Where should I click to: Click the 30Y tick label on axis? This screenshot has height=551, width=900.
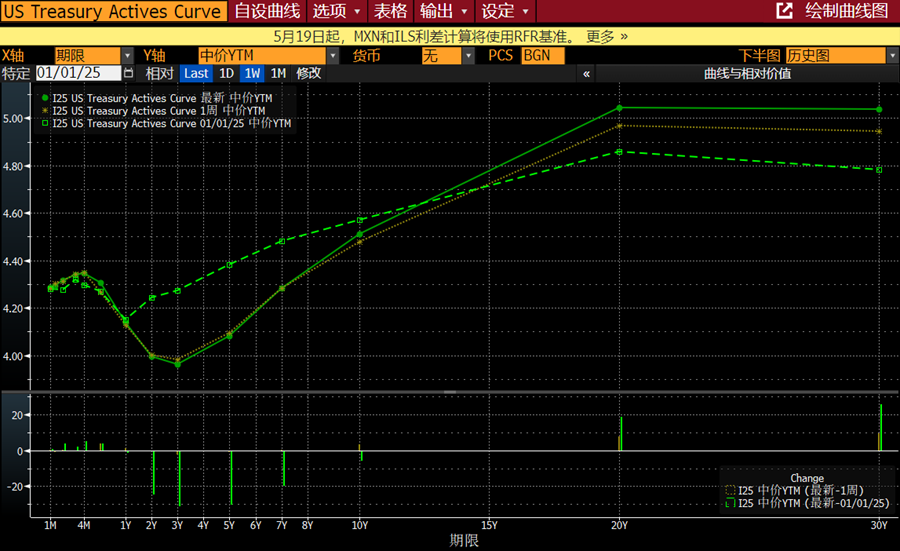tap(879, 525)
